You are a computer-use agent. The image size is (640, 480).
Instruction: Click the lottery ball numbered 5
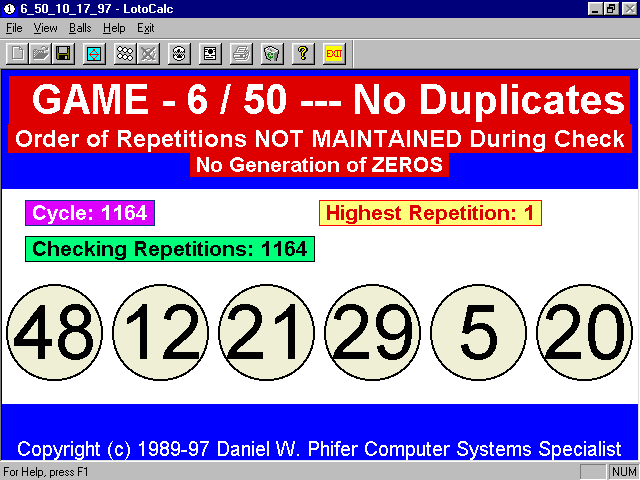point(479,332)
